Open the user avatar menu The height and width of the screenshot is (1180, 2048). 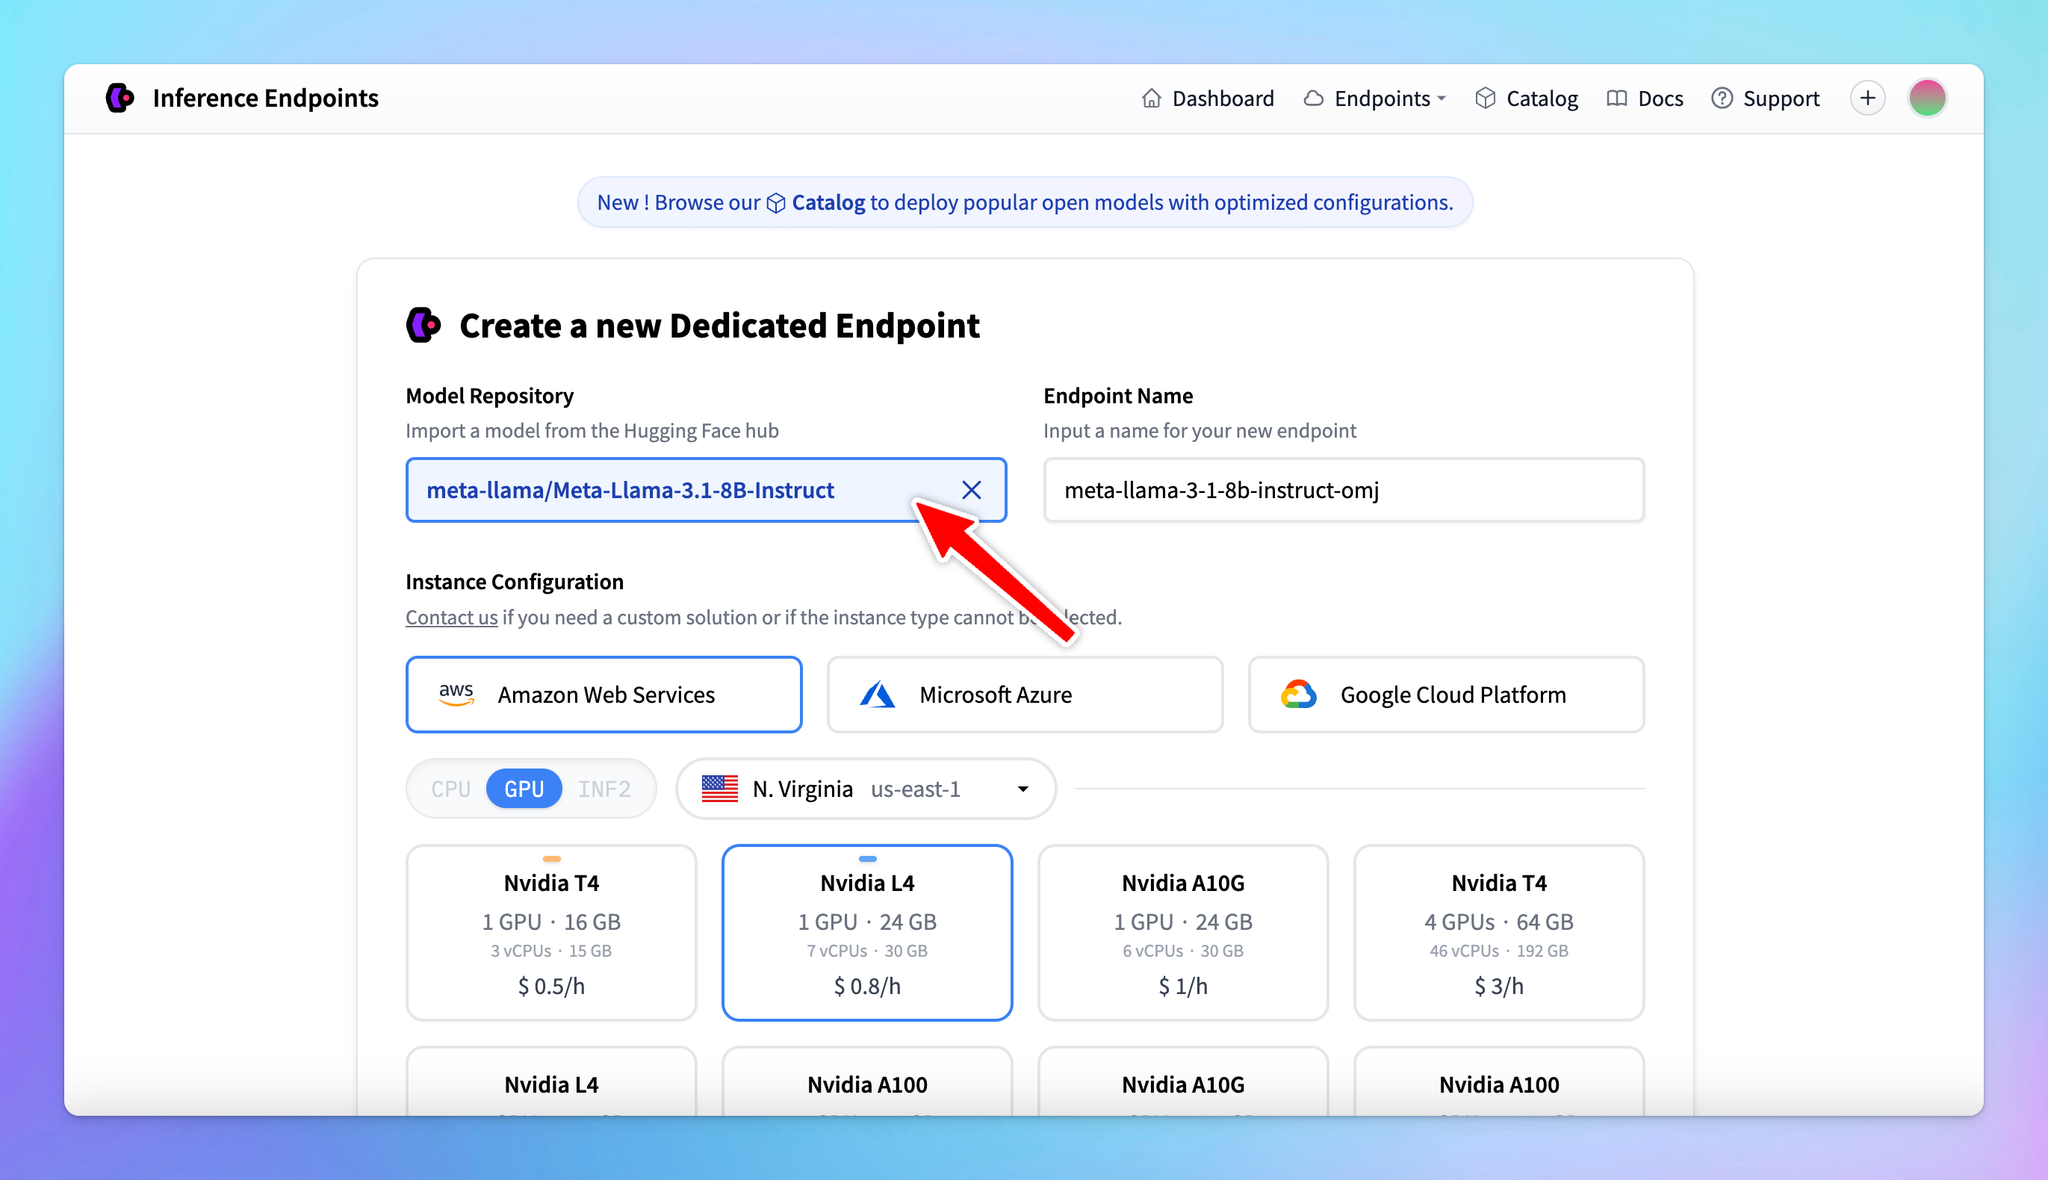(x=1927, y=98)
